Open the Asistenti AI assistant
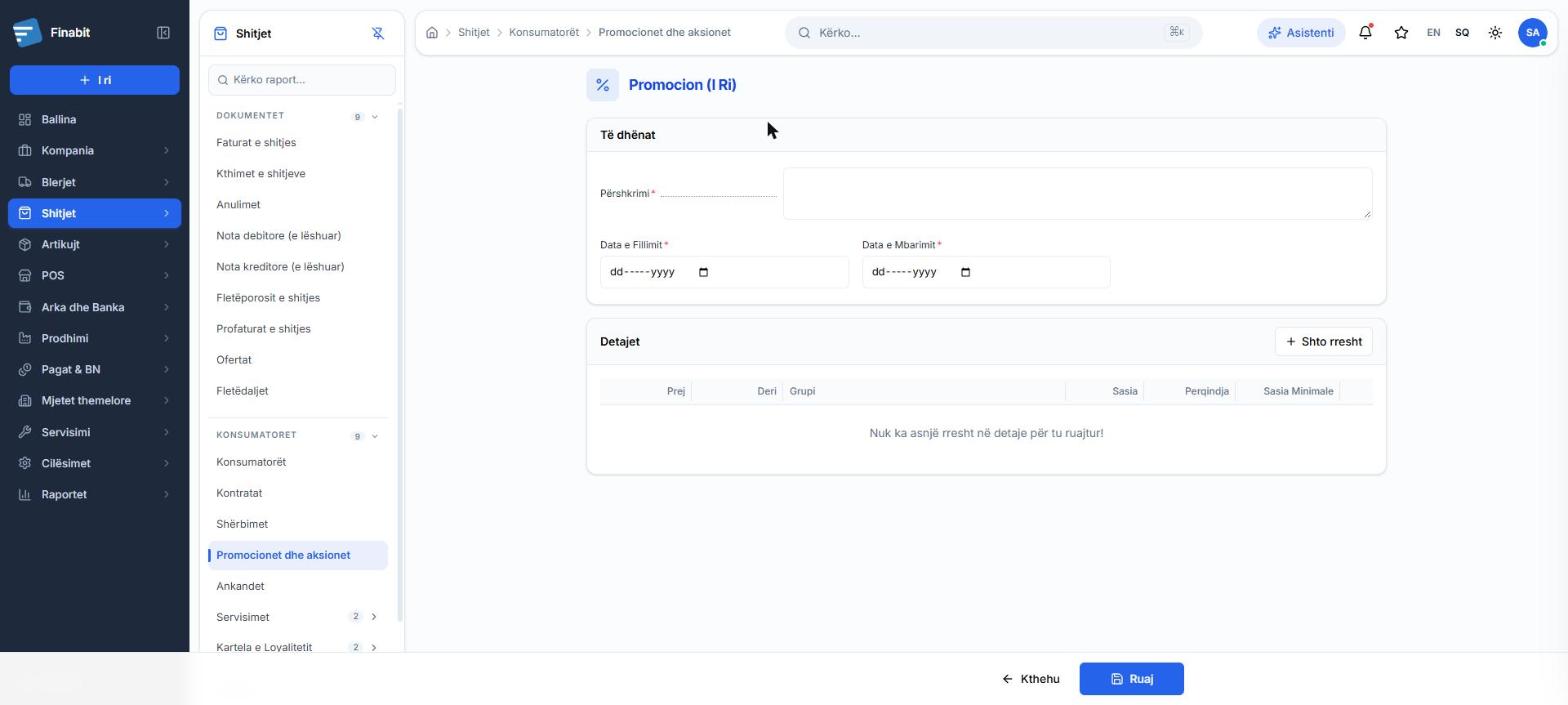This screenshot has width=1568, height=705. pos(1301,33)
